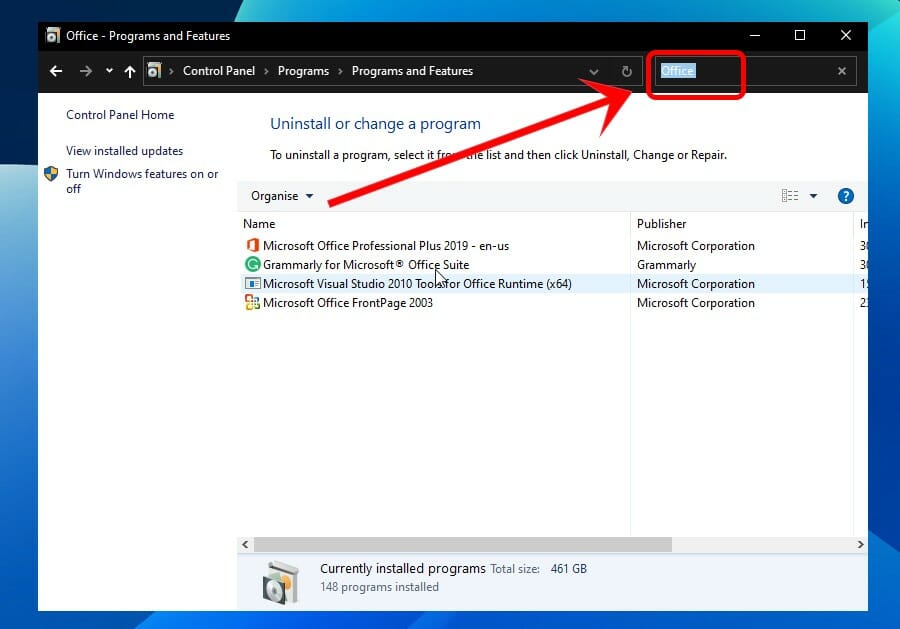Clear the search box with the X
This screenshot has height=629, width=900.
(x=842, y=71)
